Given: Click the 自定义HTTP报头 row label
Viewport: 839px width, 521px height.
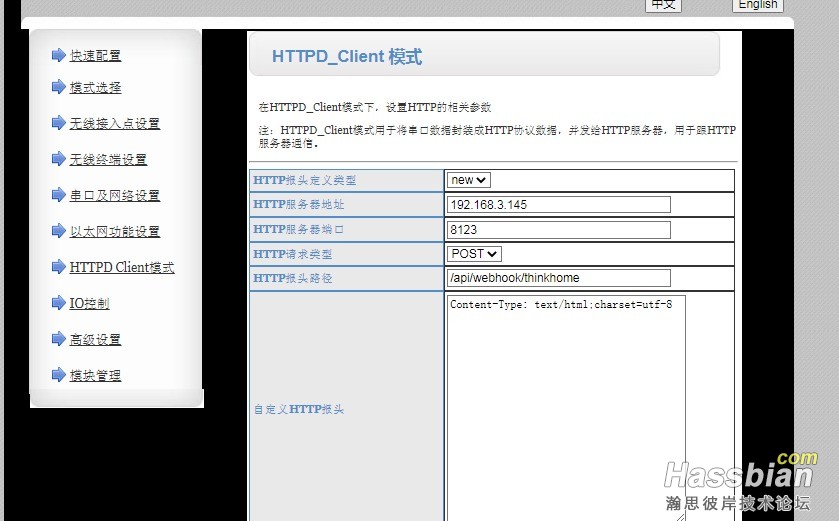Looking at the screenshot, I should [299, 409].
